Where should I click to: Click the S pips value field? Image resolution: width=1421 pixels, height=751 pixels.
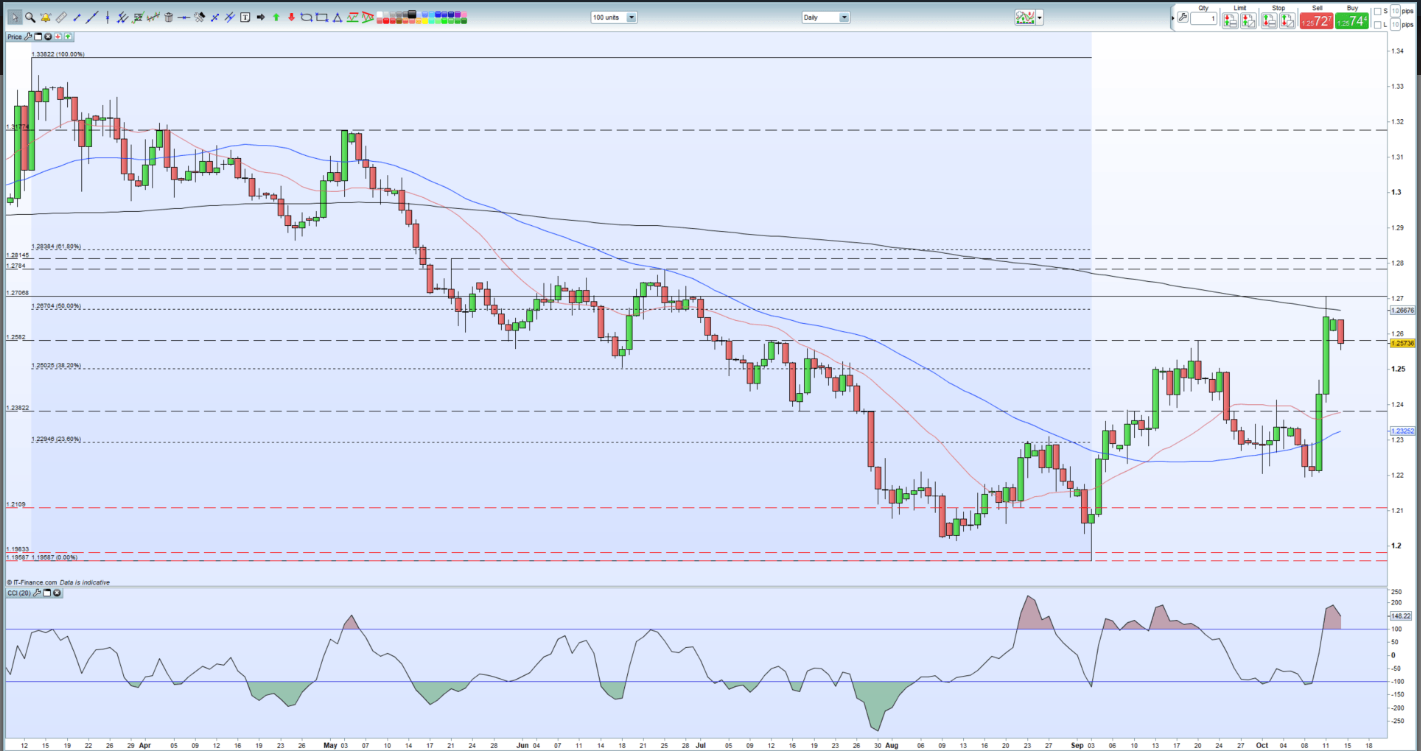point(1395,11)
